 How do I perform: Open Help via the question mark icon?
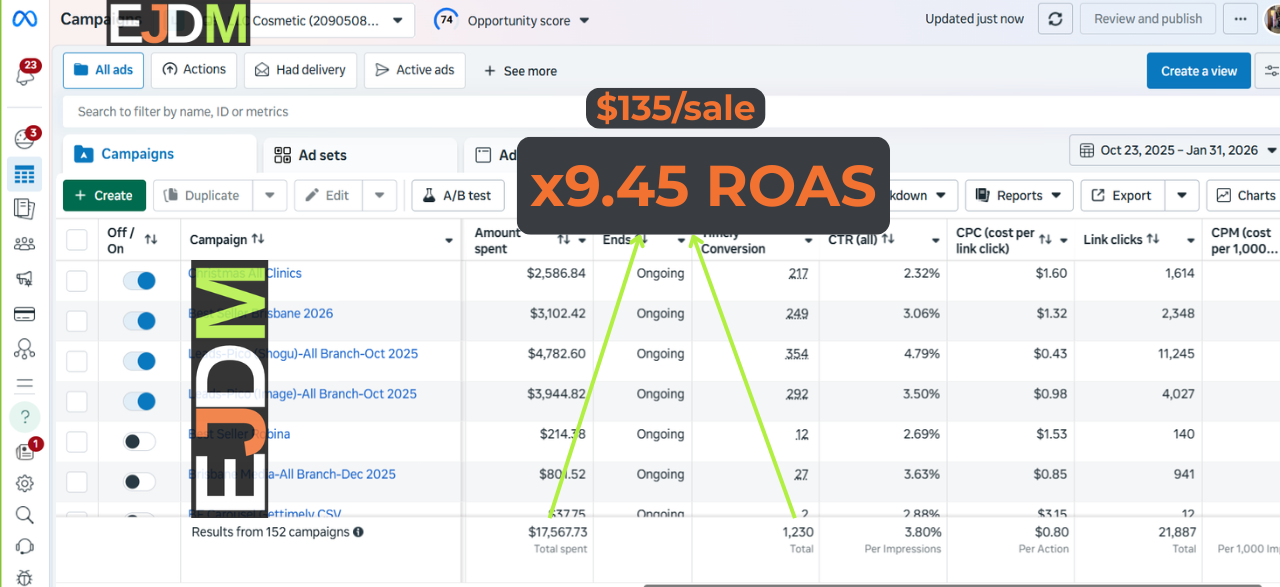click(25, 417)
